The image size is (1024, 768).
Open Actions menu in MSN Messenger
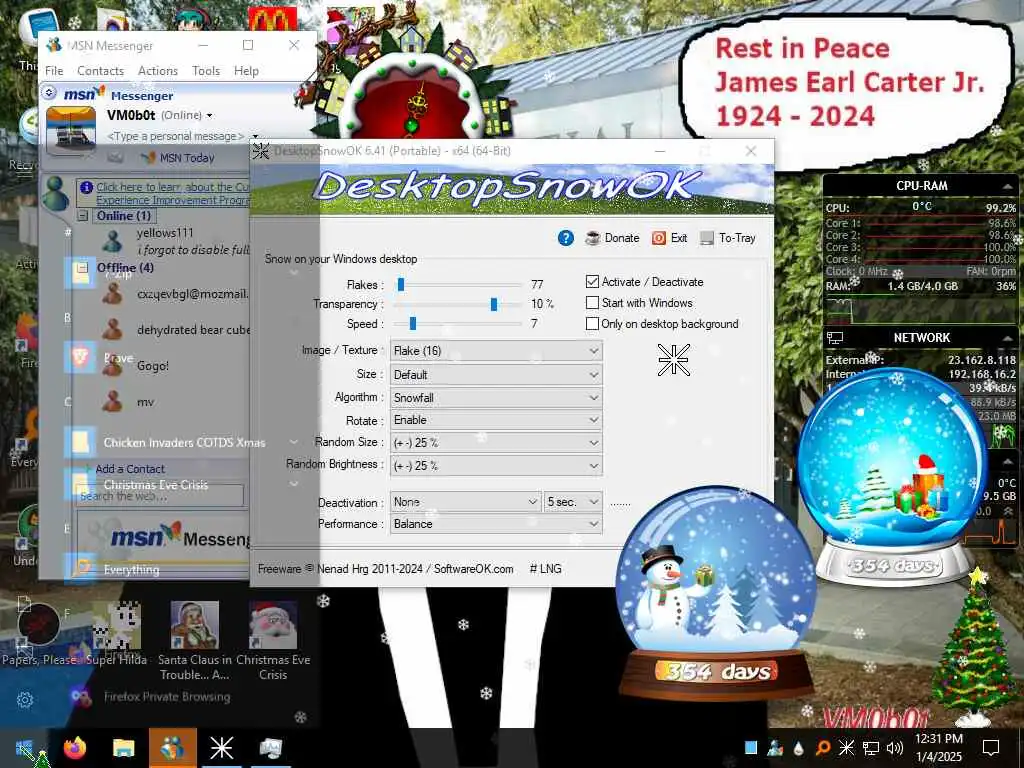[158, 71]
